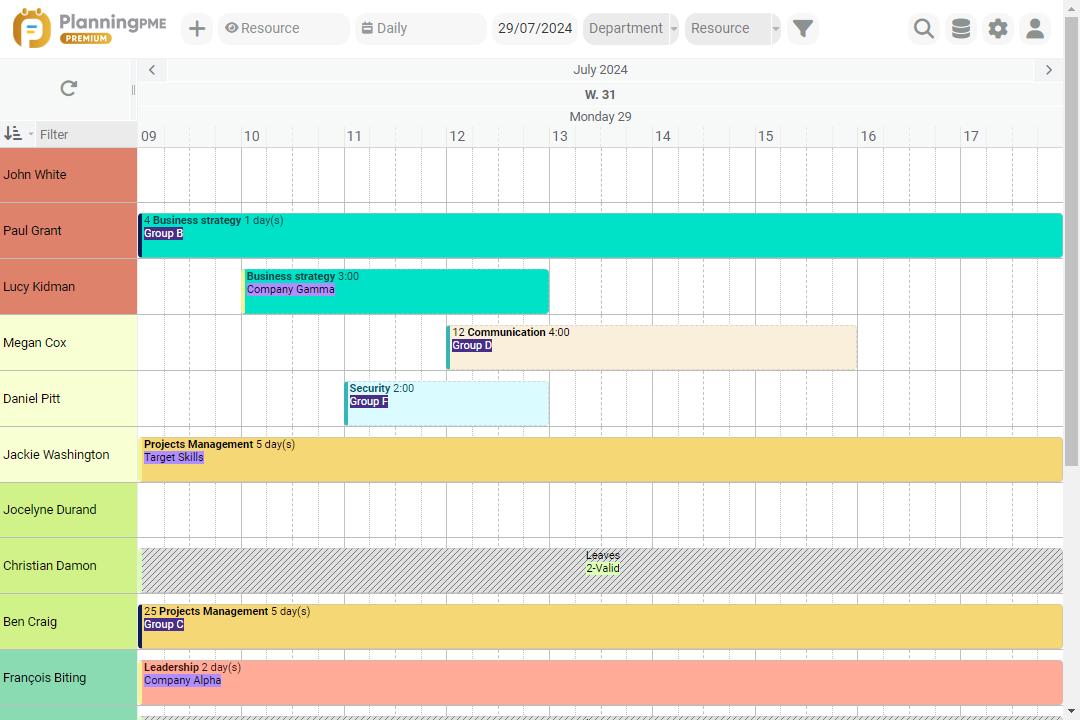Open the Security 2:00 Group F task

[446, 404]
